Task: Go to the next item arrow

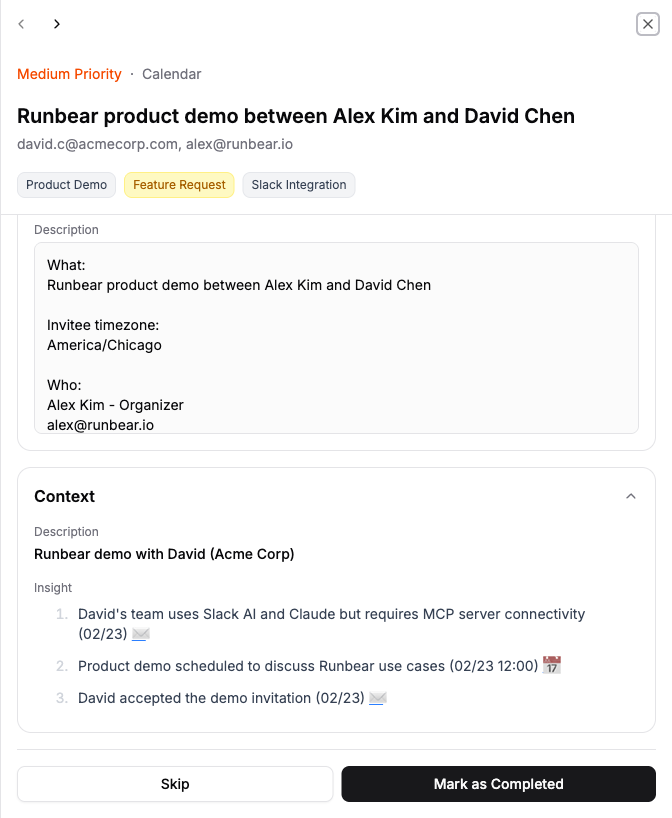Action: click(57, 24)
